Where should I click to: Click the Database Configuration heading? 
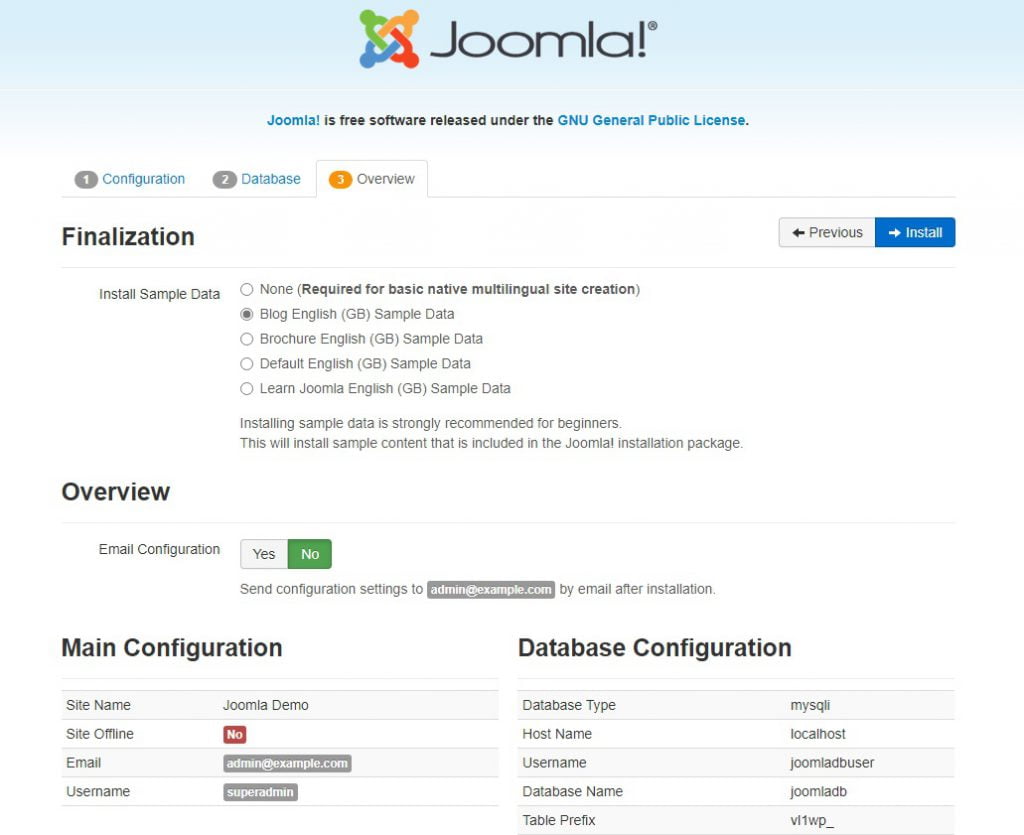point(654,648)
